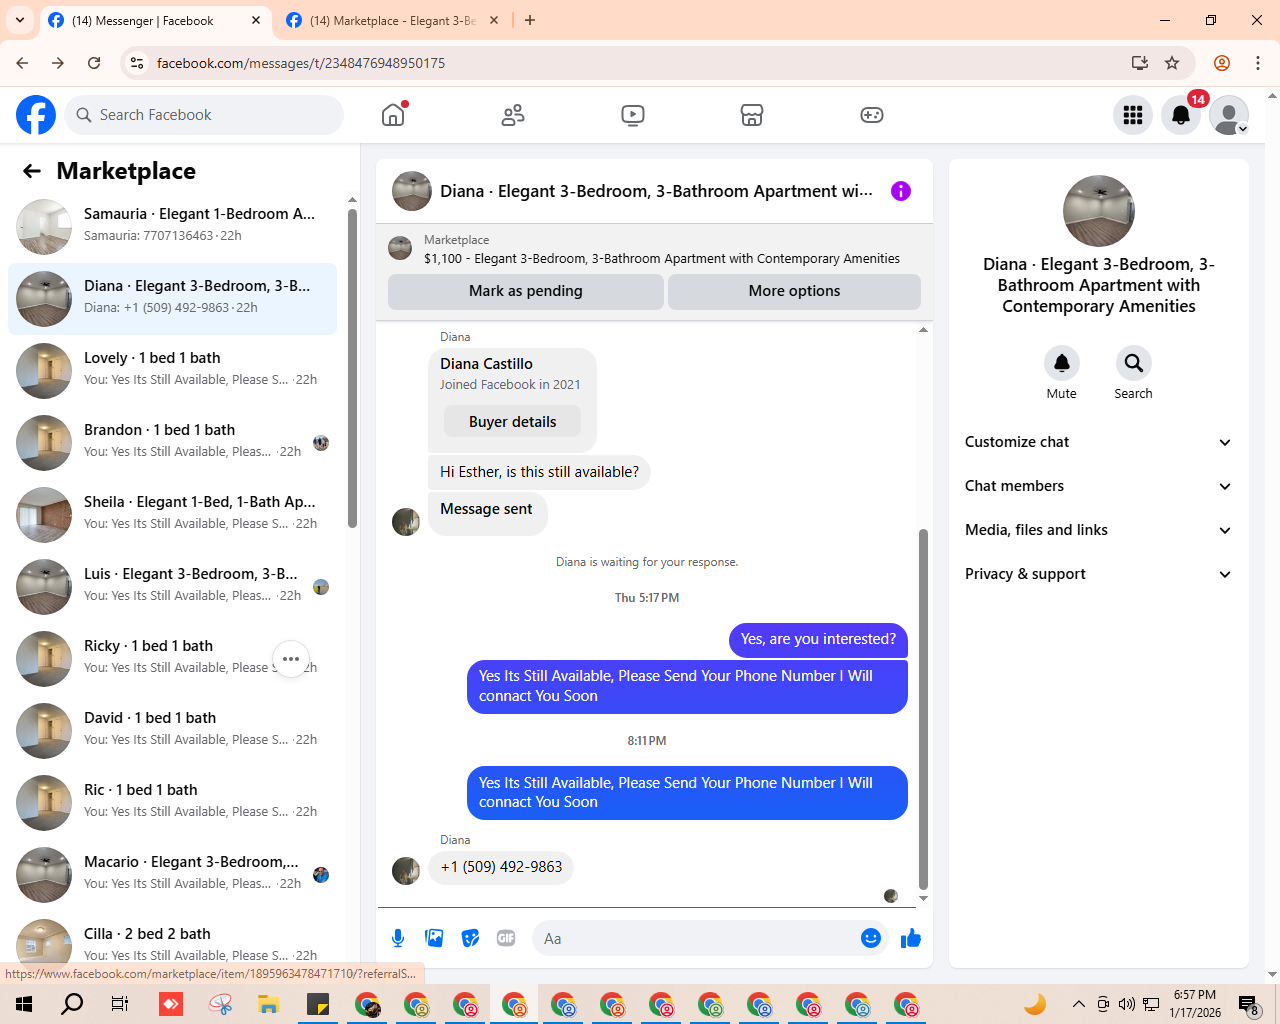Viewport: 1280px width, 1024px height.
Task: Go to the Home feed icon
Action: click(x=393, y=115)
